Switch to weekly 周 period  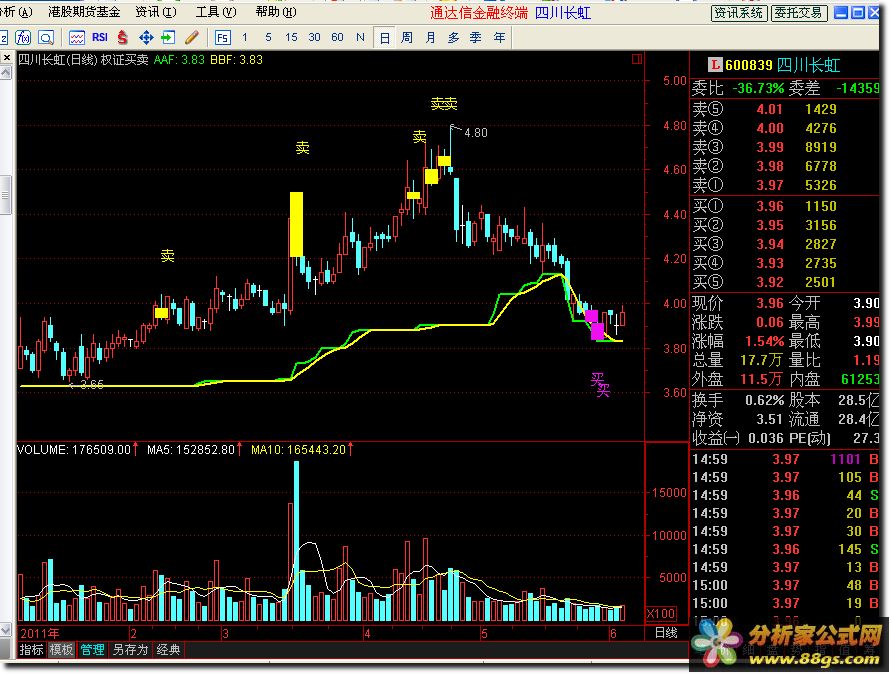click(407, 38)
